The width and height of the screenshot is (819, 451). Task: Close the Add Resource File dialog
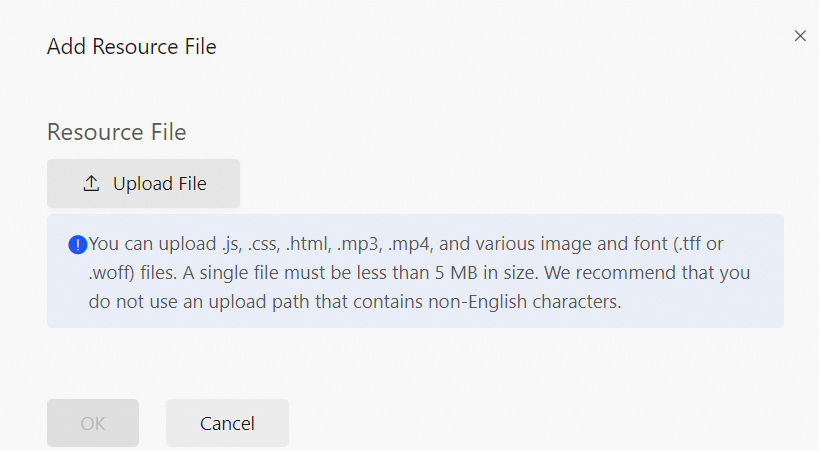(800, 36)
